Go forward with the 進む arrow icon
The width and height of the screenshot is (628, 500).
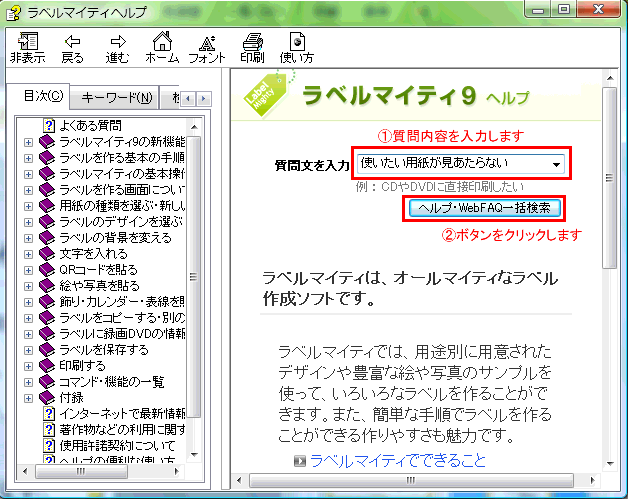(118, 41)
